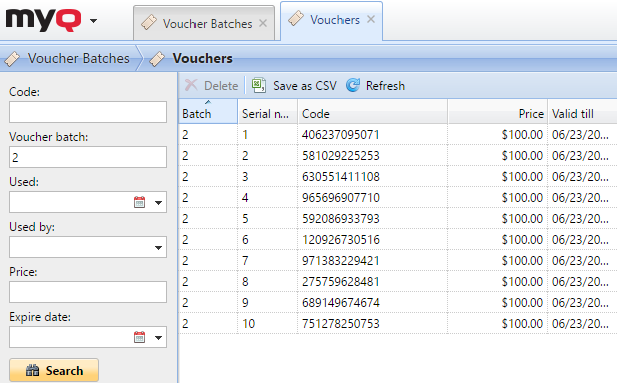This screenshot has height=383, width=617.
Task: Select voucher code 592086933793
Action: [340, 219]
